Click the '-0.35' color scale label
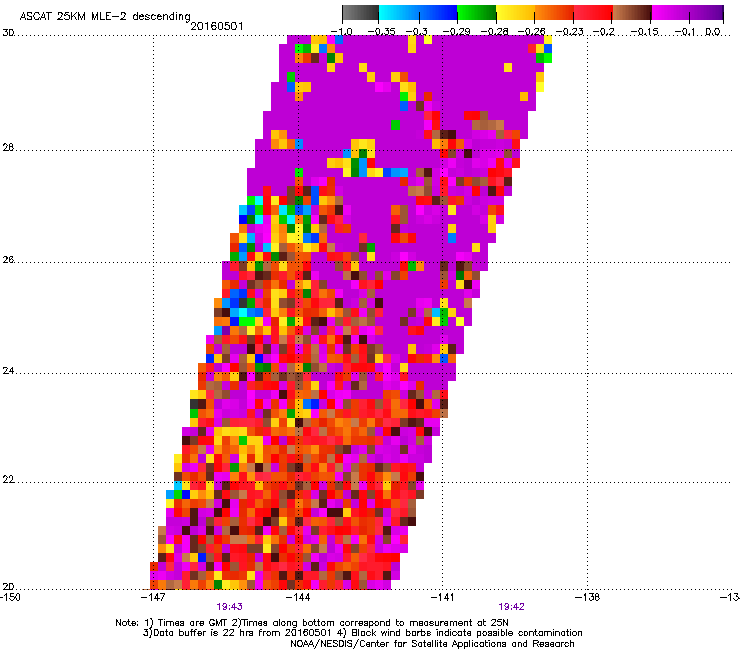Screen dimensions: 740x650 (x=381, y=32)
